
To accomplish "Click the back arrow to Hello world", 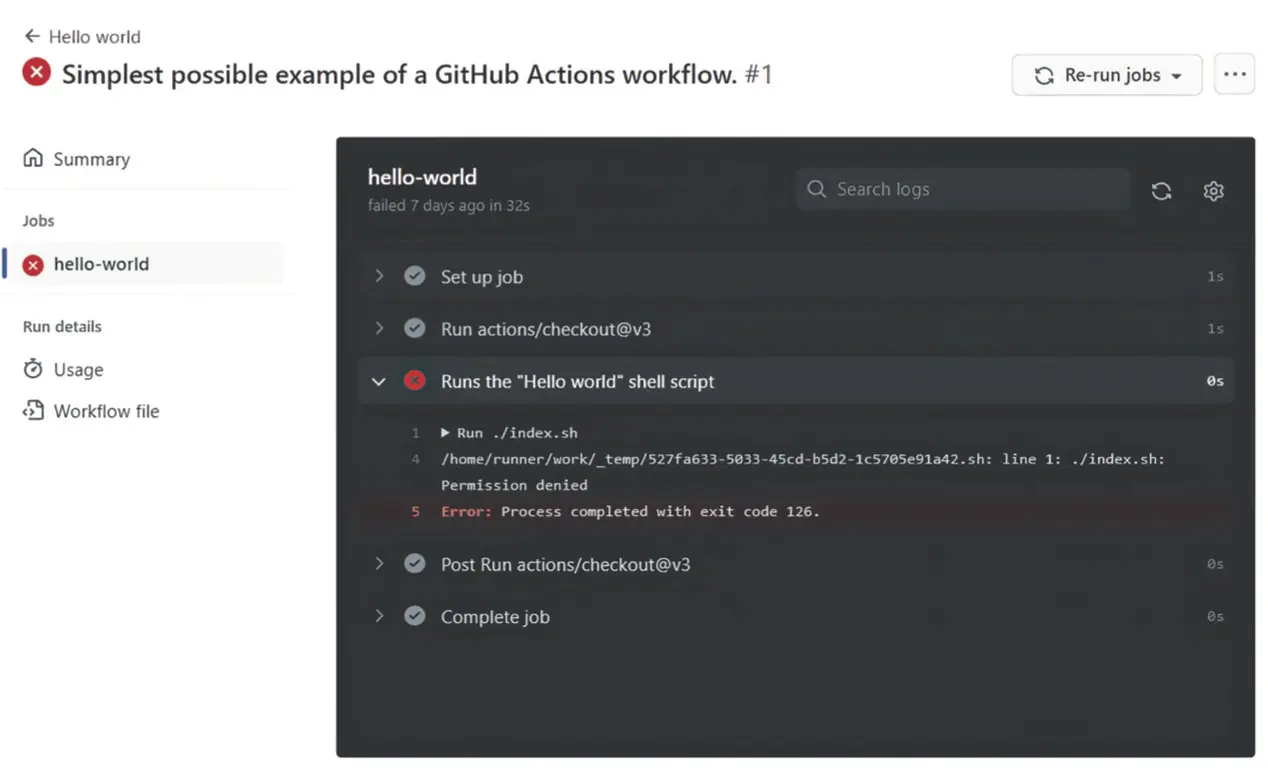I will point(32,37).
